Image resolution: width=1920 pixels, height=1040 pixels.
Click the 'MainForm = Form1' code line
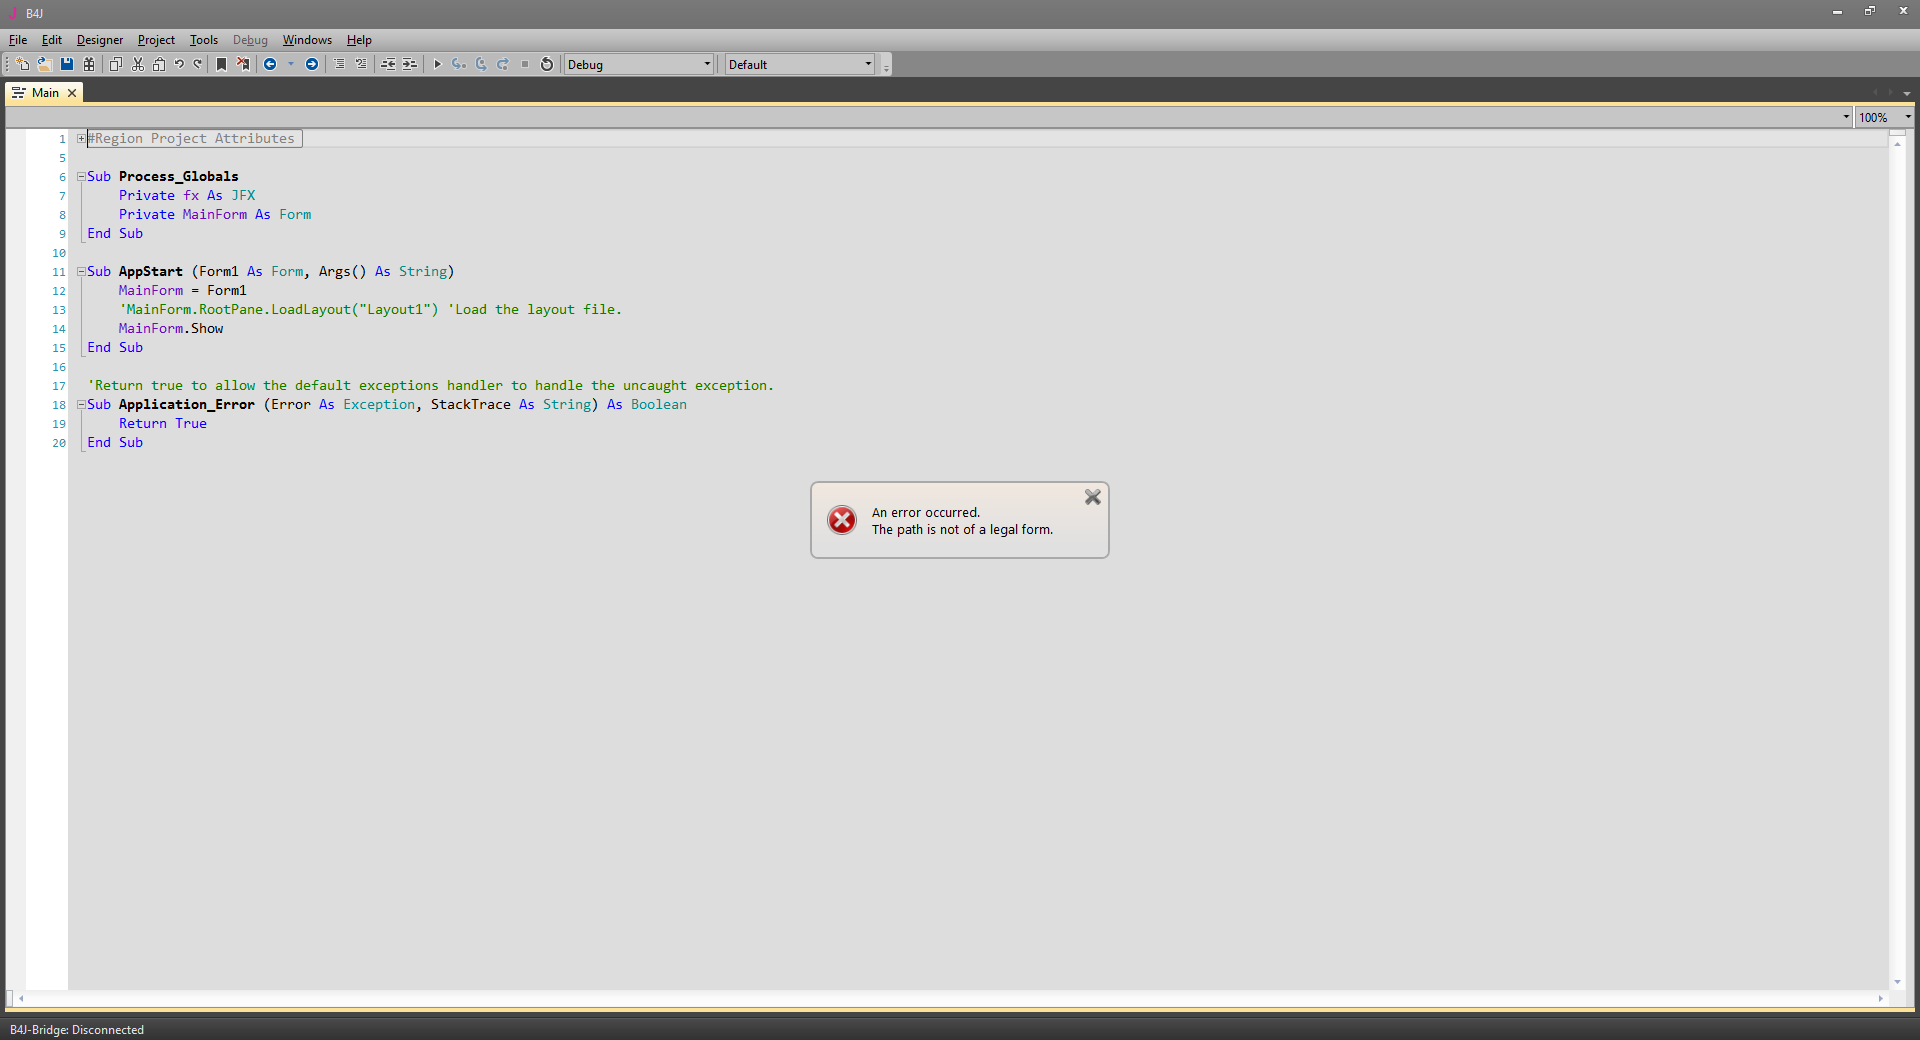click(x=182, y=291)
